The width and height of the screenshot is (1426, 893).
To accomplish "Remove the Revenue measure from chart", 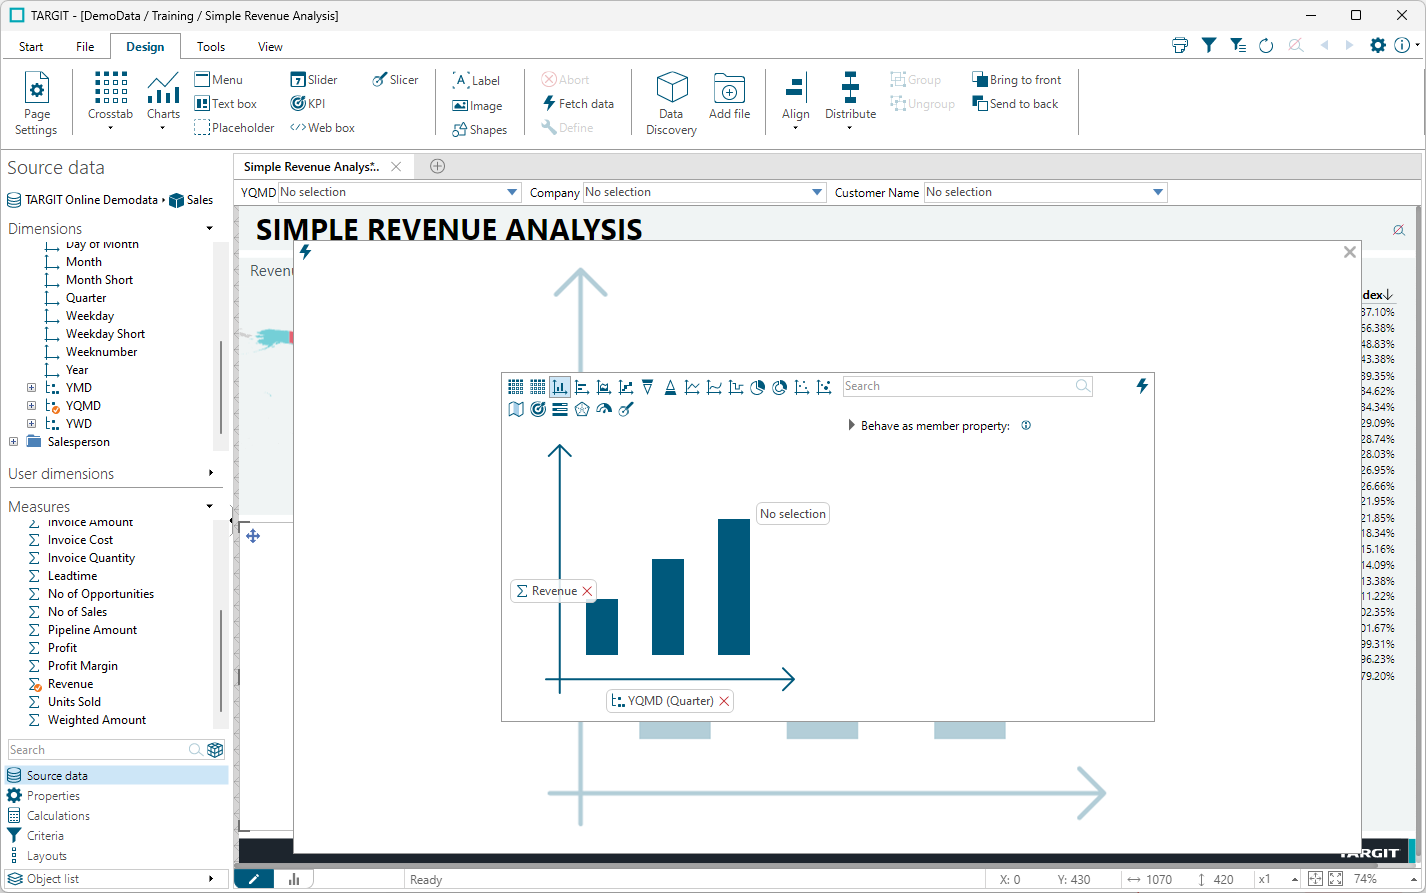I will pos(587,591).
